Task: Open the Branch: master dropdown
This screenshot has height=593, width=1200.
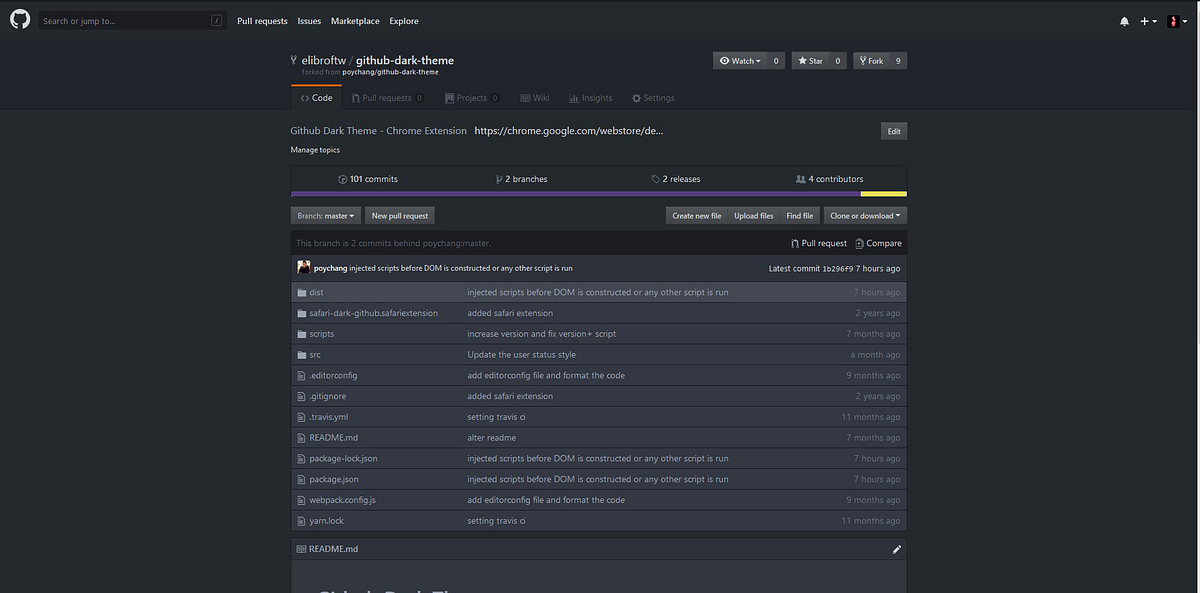Action: pyautogui.click(x=326, y=215)
